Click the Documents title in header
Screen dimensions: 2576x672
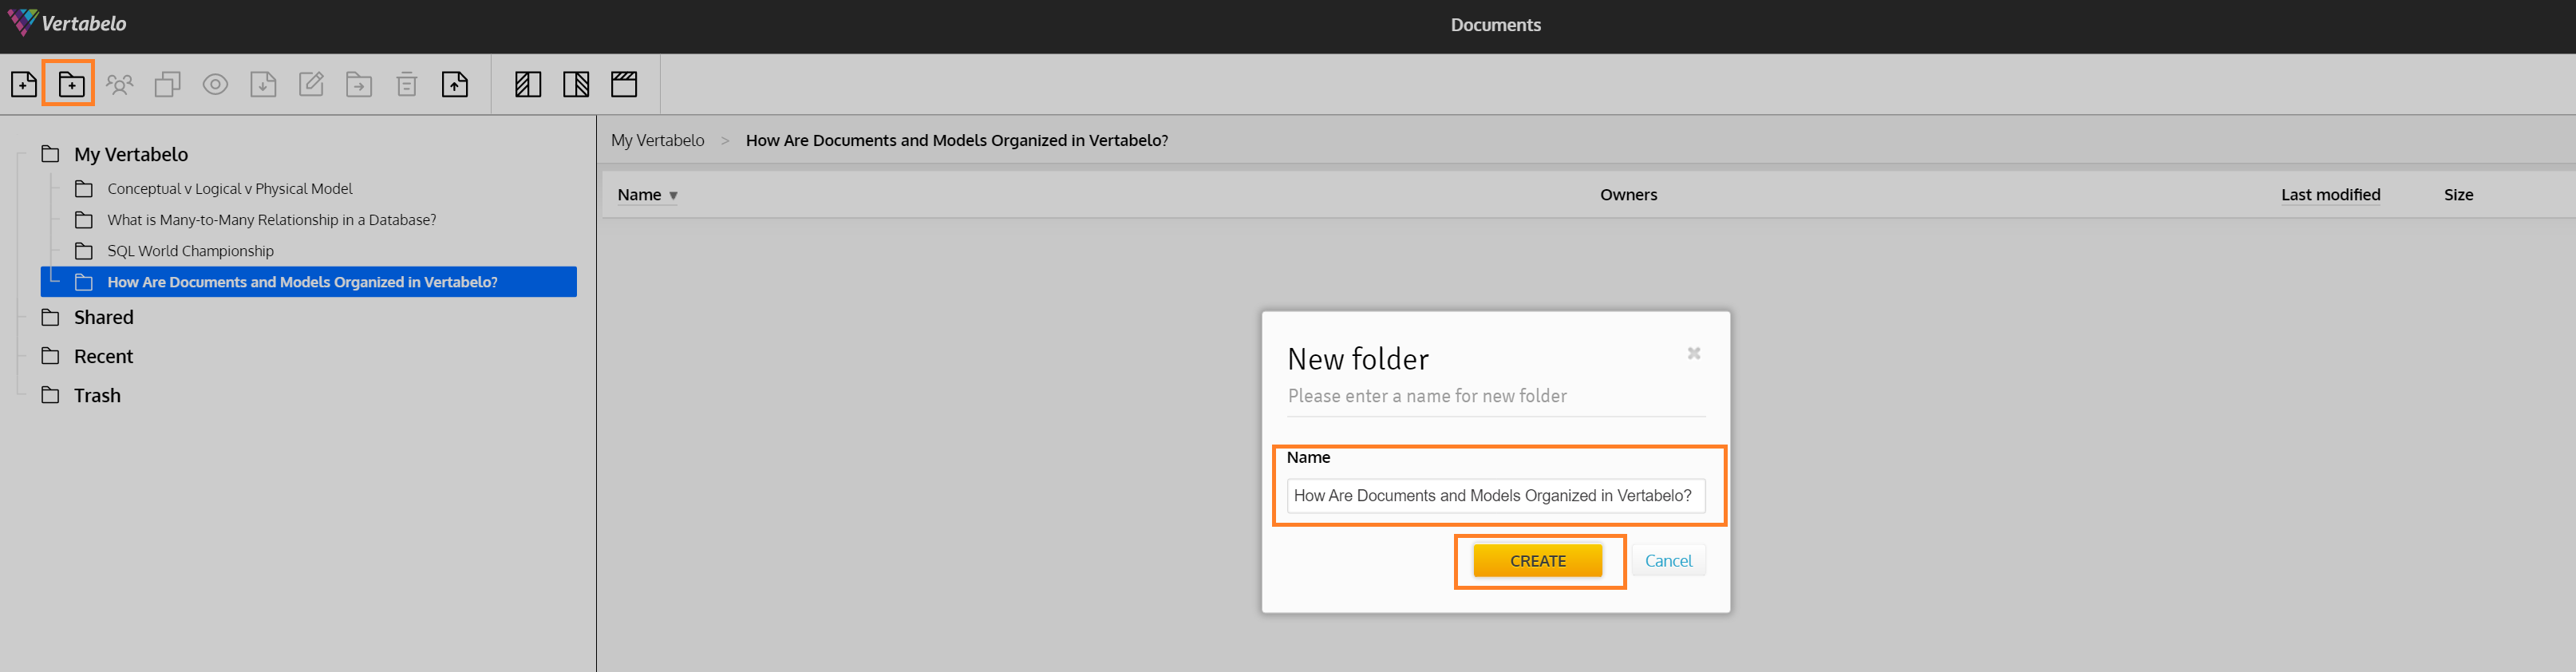pos(1496,25)
